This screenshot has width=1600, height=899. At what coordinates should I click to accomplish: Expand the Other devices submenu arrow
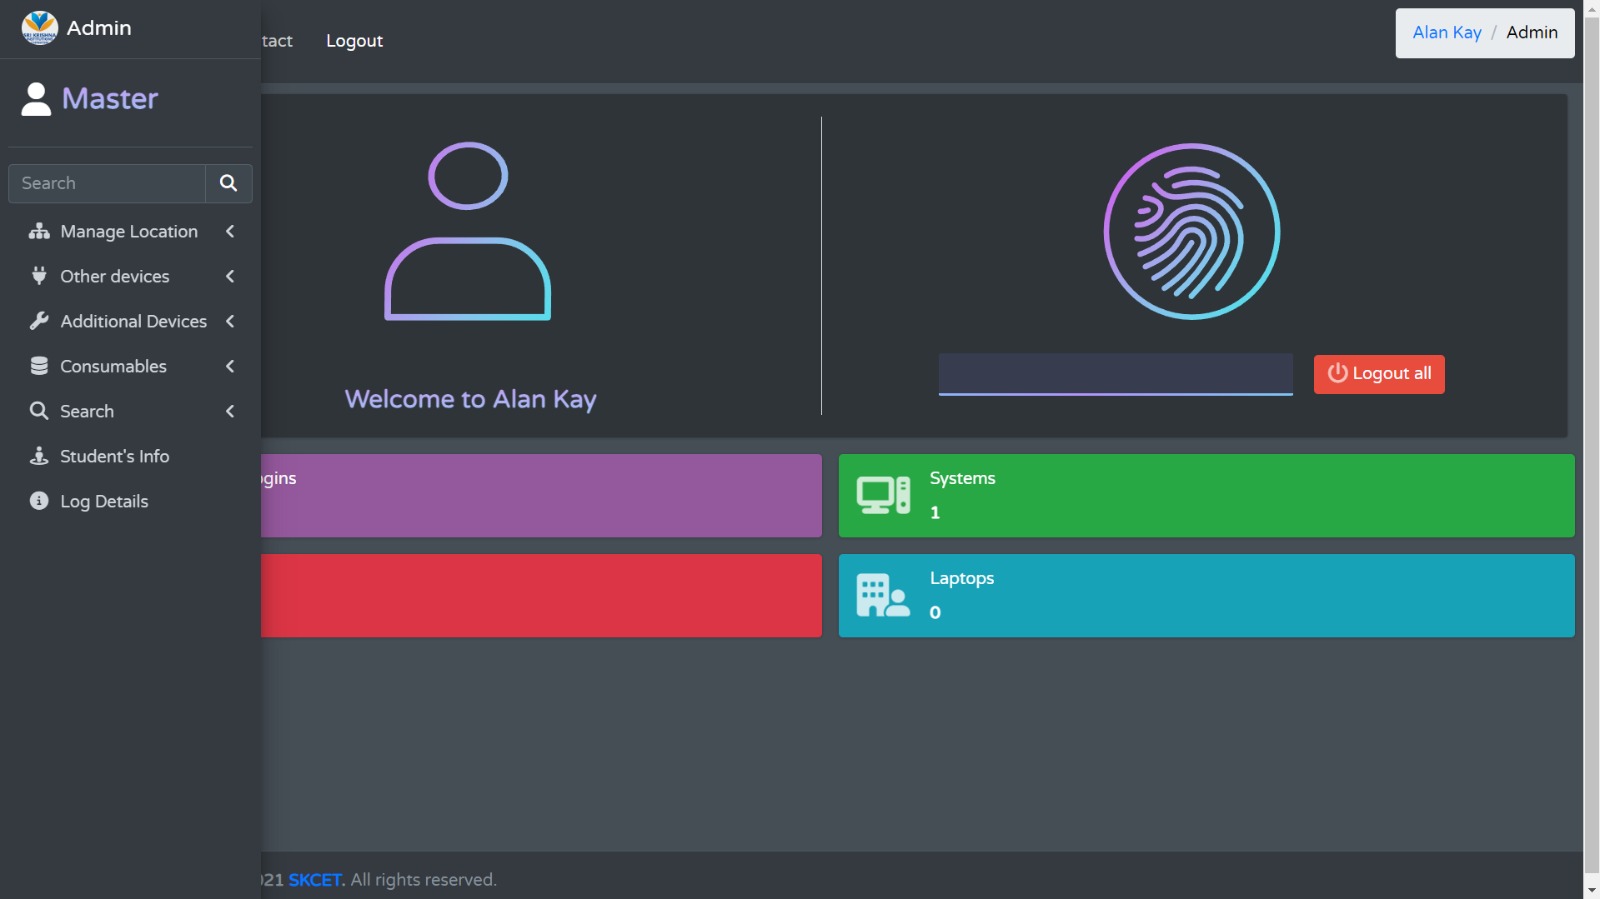pyautogui.click(x=230, y=276)
